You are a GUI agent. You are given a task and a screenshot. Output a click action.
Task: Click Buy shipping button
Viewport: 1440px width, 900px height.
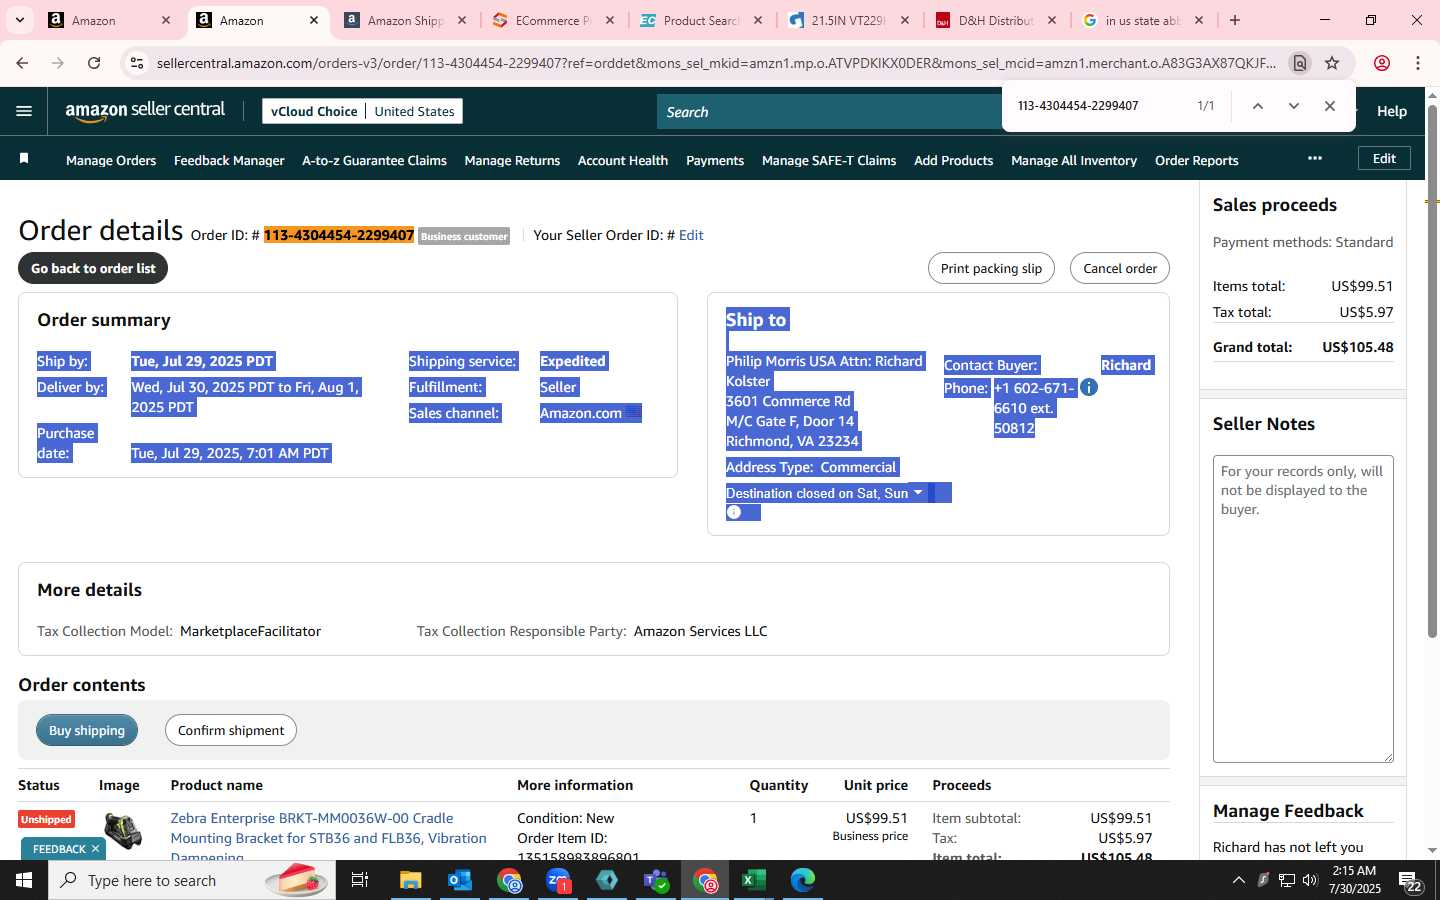click(87, 730)
